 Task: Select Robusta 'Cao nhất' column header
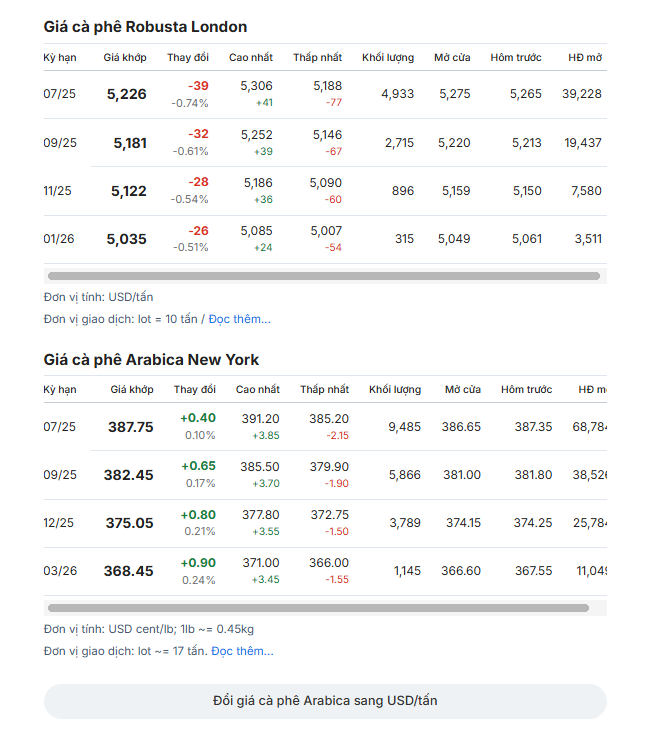[251, 57]
